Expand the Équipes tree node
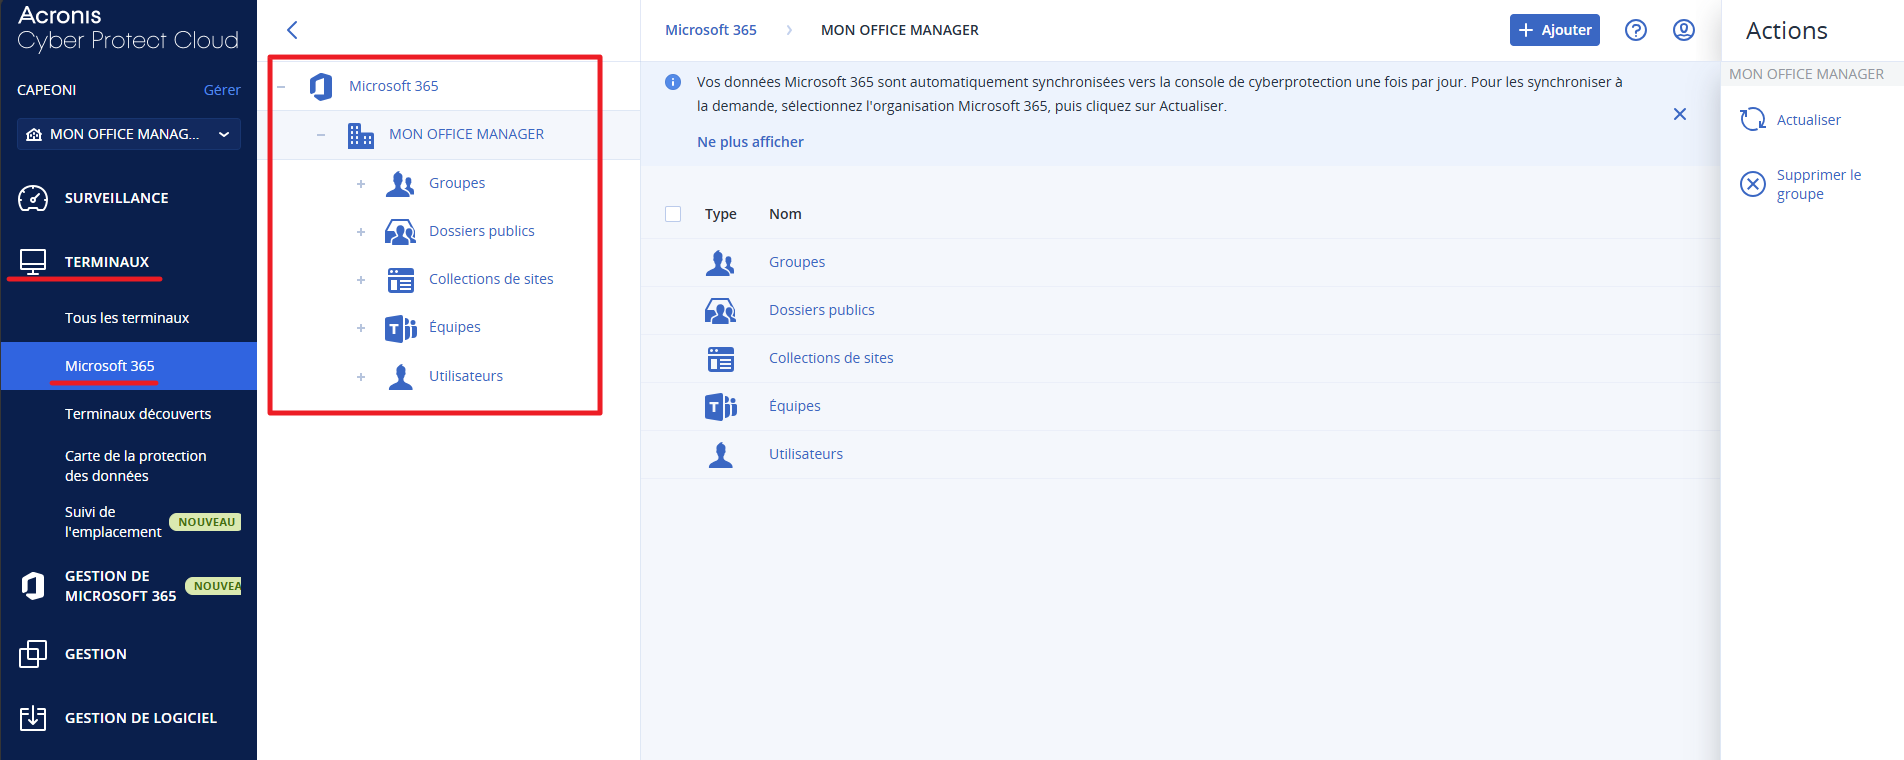Screen dimensions: 1904x760 [x=361, y=328]
